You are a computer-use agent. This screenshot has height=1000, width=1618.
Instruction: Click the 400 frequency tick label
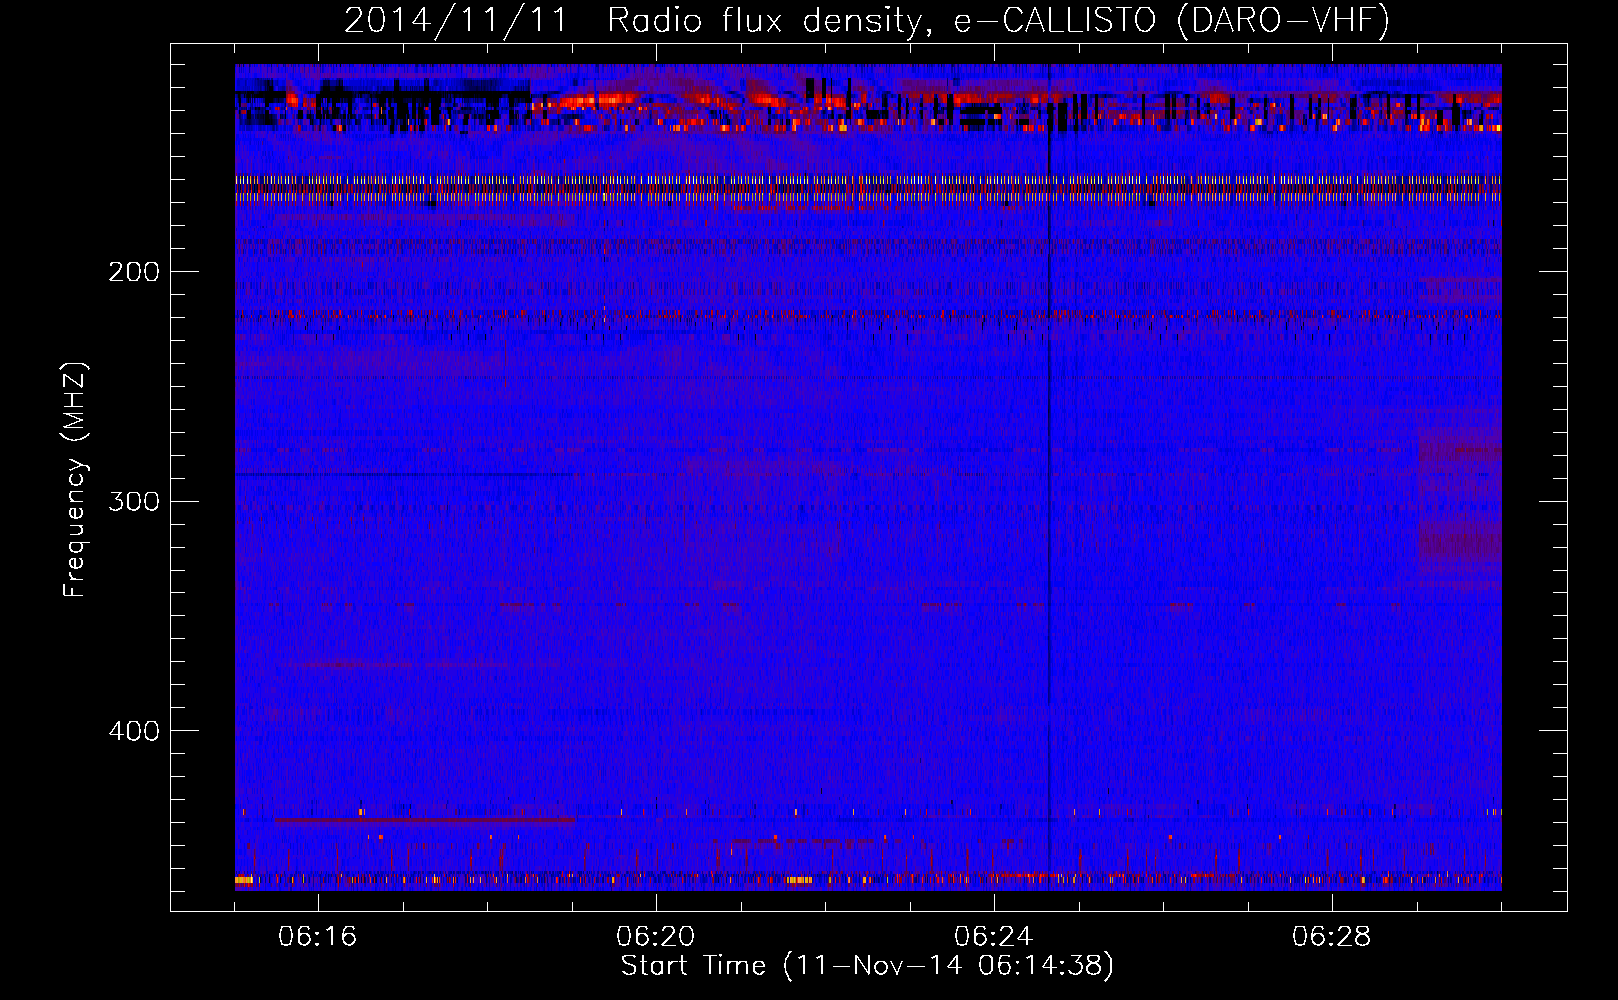(134, 731)
